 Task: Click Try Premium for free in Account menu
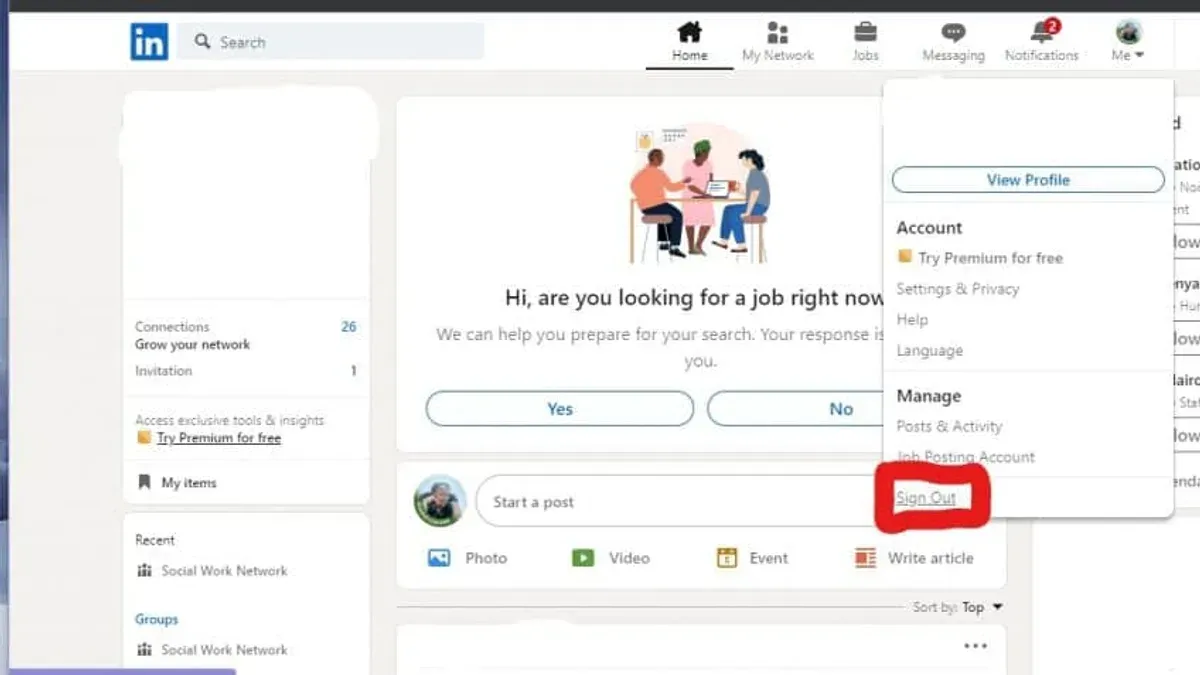(x=990, y=258)
